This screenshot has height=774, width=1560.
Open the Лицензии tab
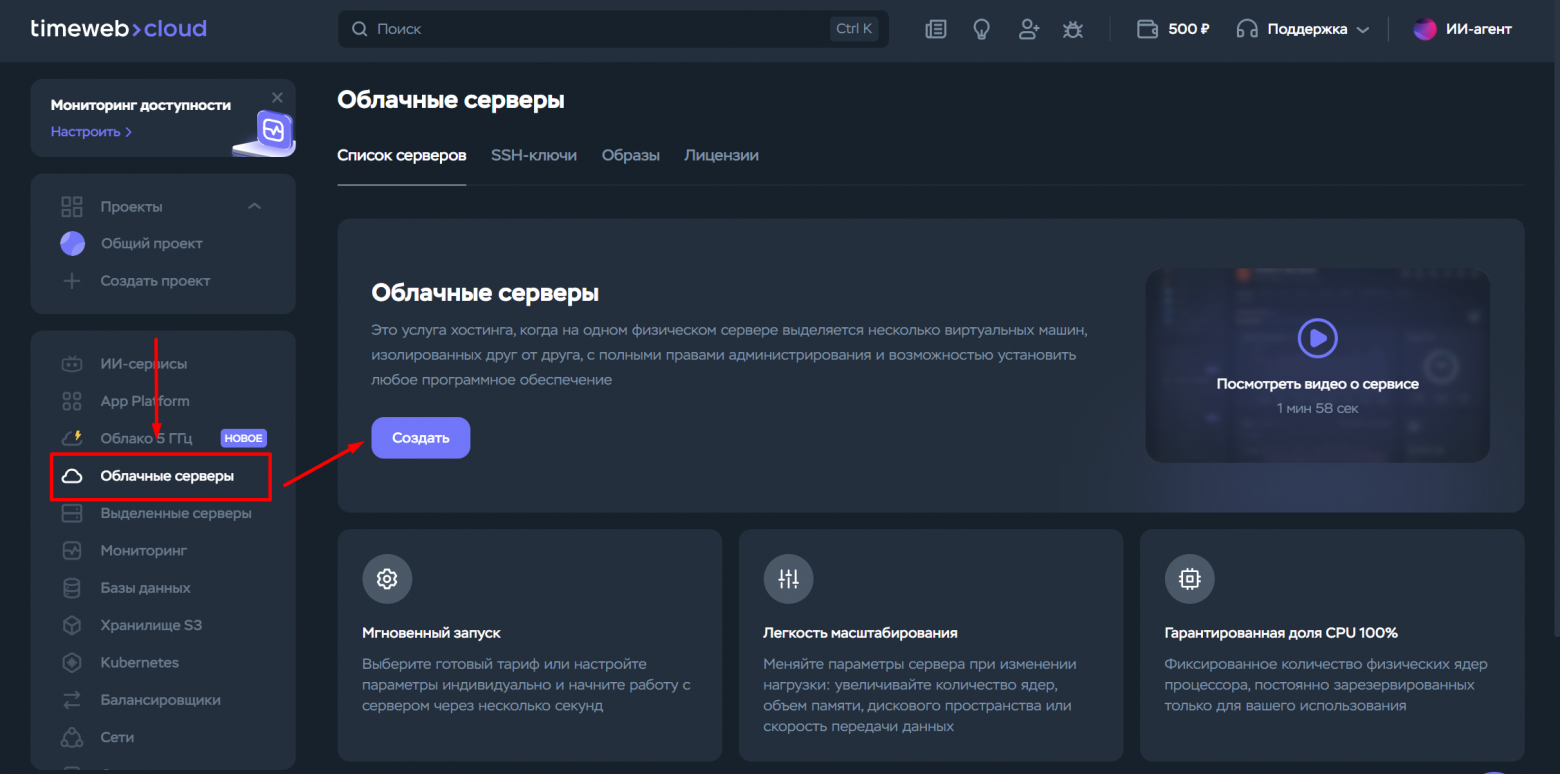(x=721, y=155)
